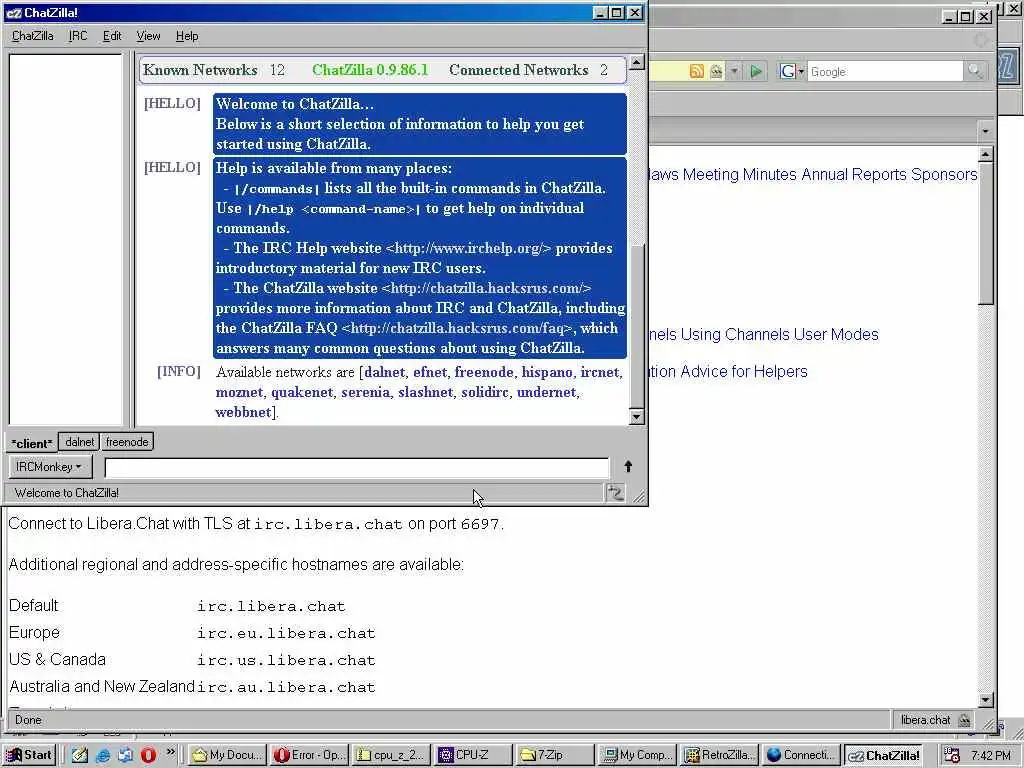The height and width of the screenshot is (768, 1024).
Task: Click the connection status icon in ChatZilla status bar
Action: click(615, 492)
